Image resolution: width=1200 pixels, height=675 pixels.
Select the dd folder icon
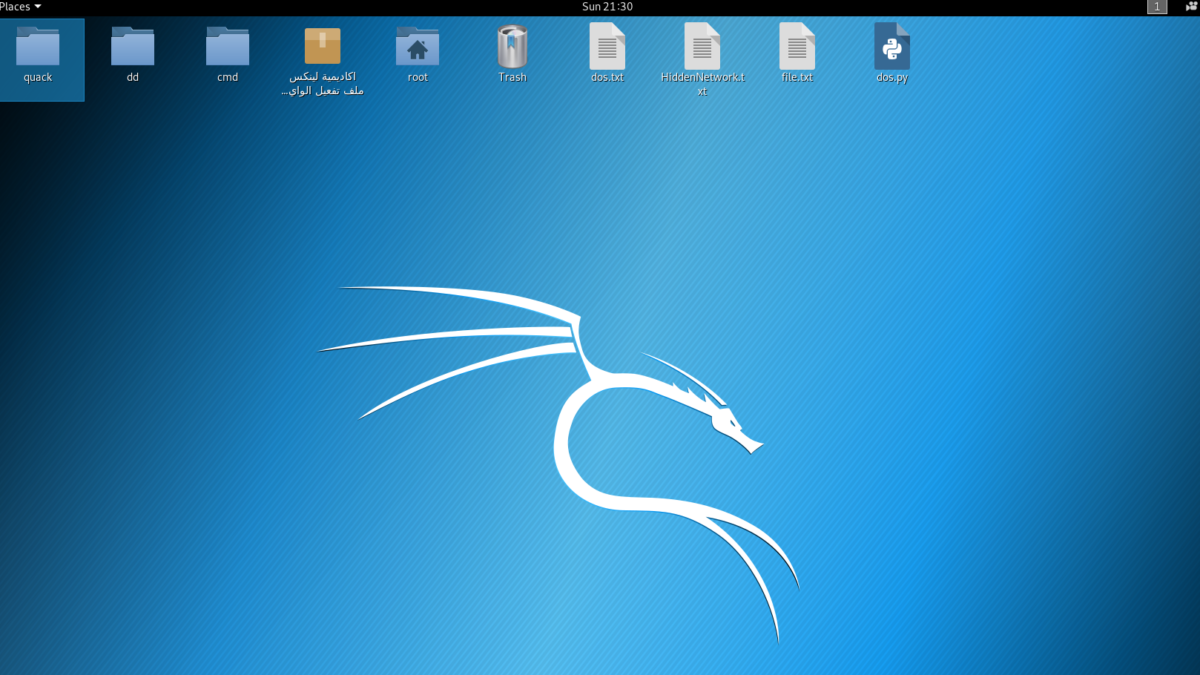pos(132,46)
